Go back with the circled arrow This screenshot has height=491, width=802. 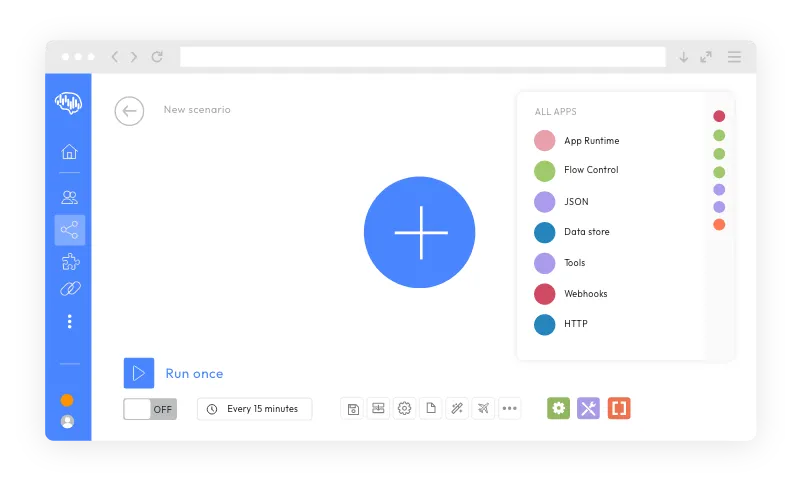(129, 111)
